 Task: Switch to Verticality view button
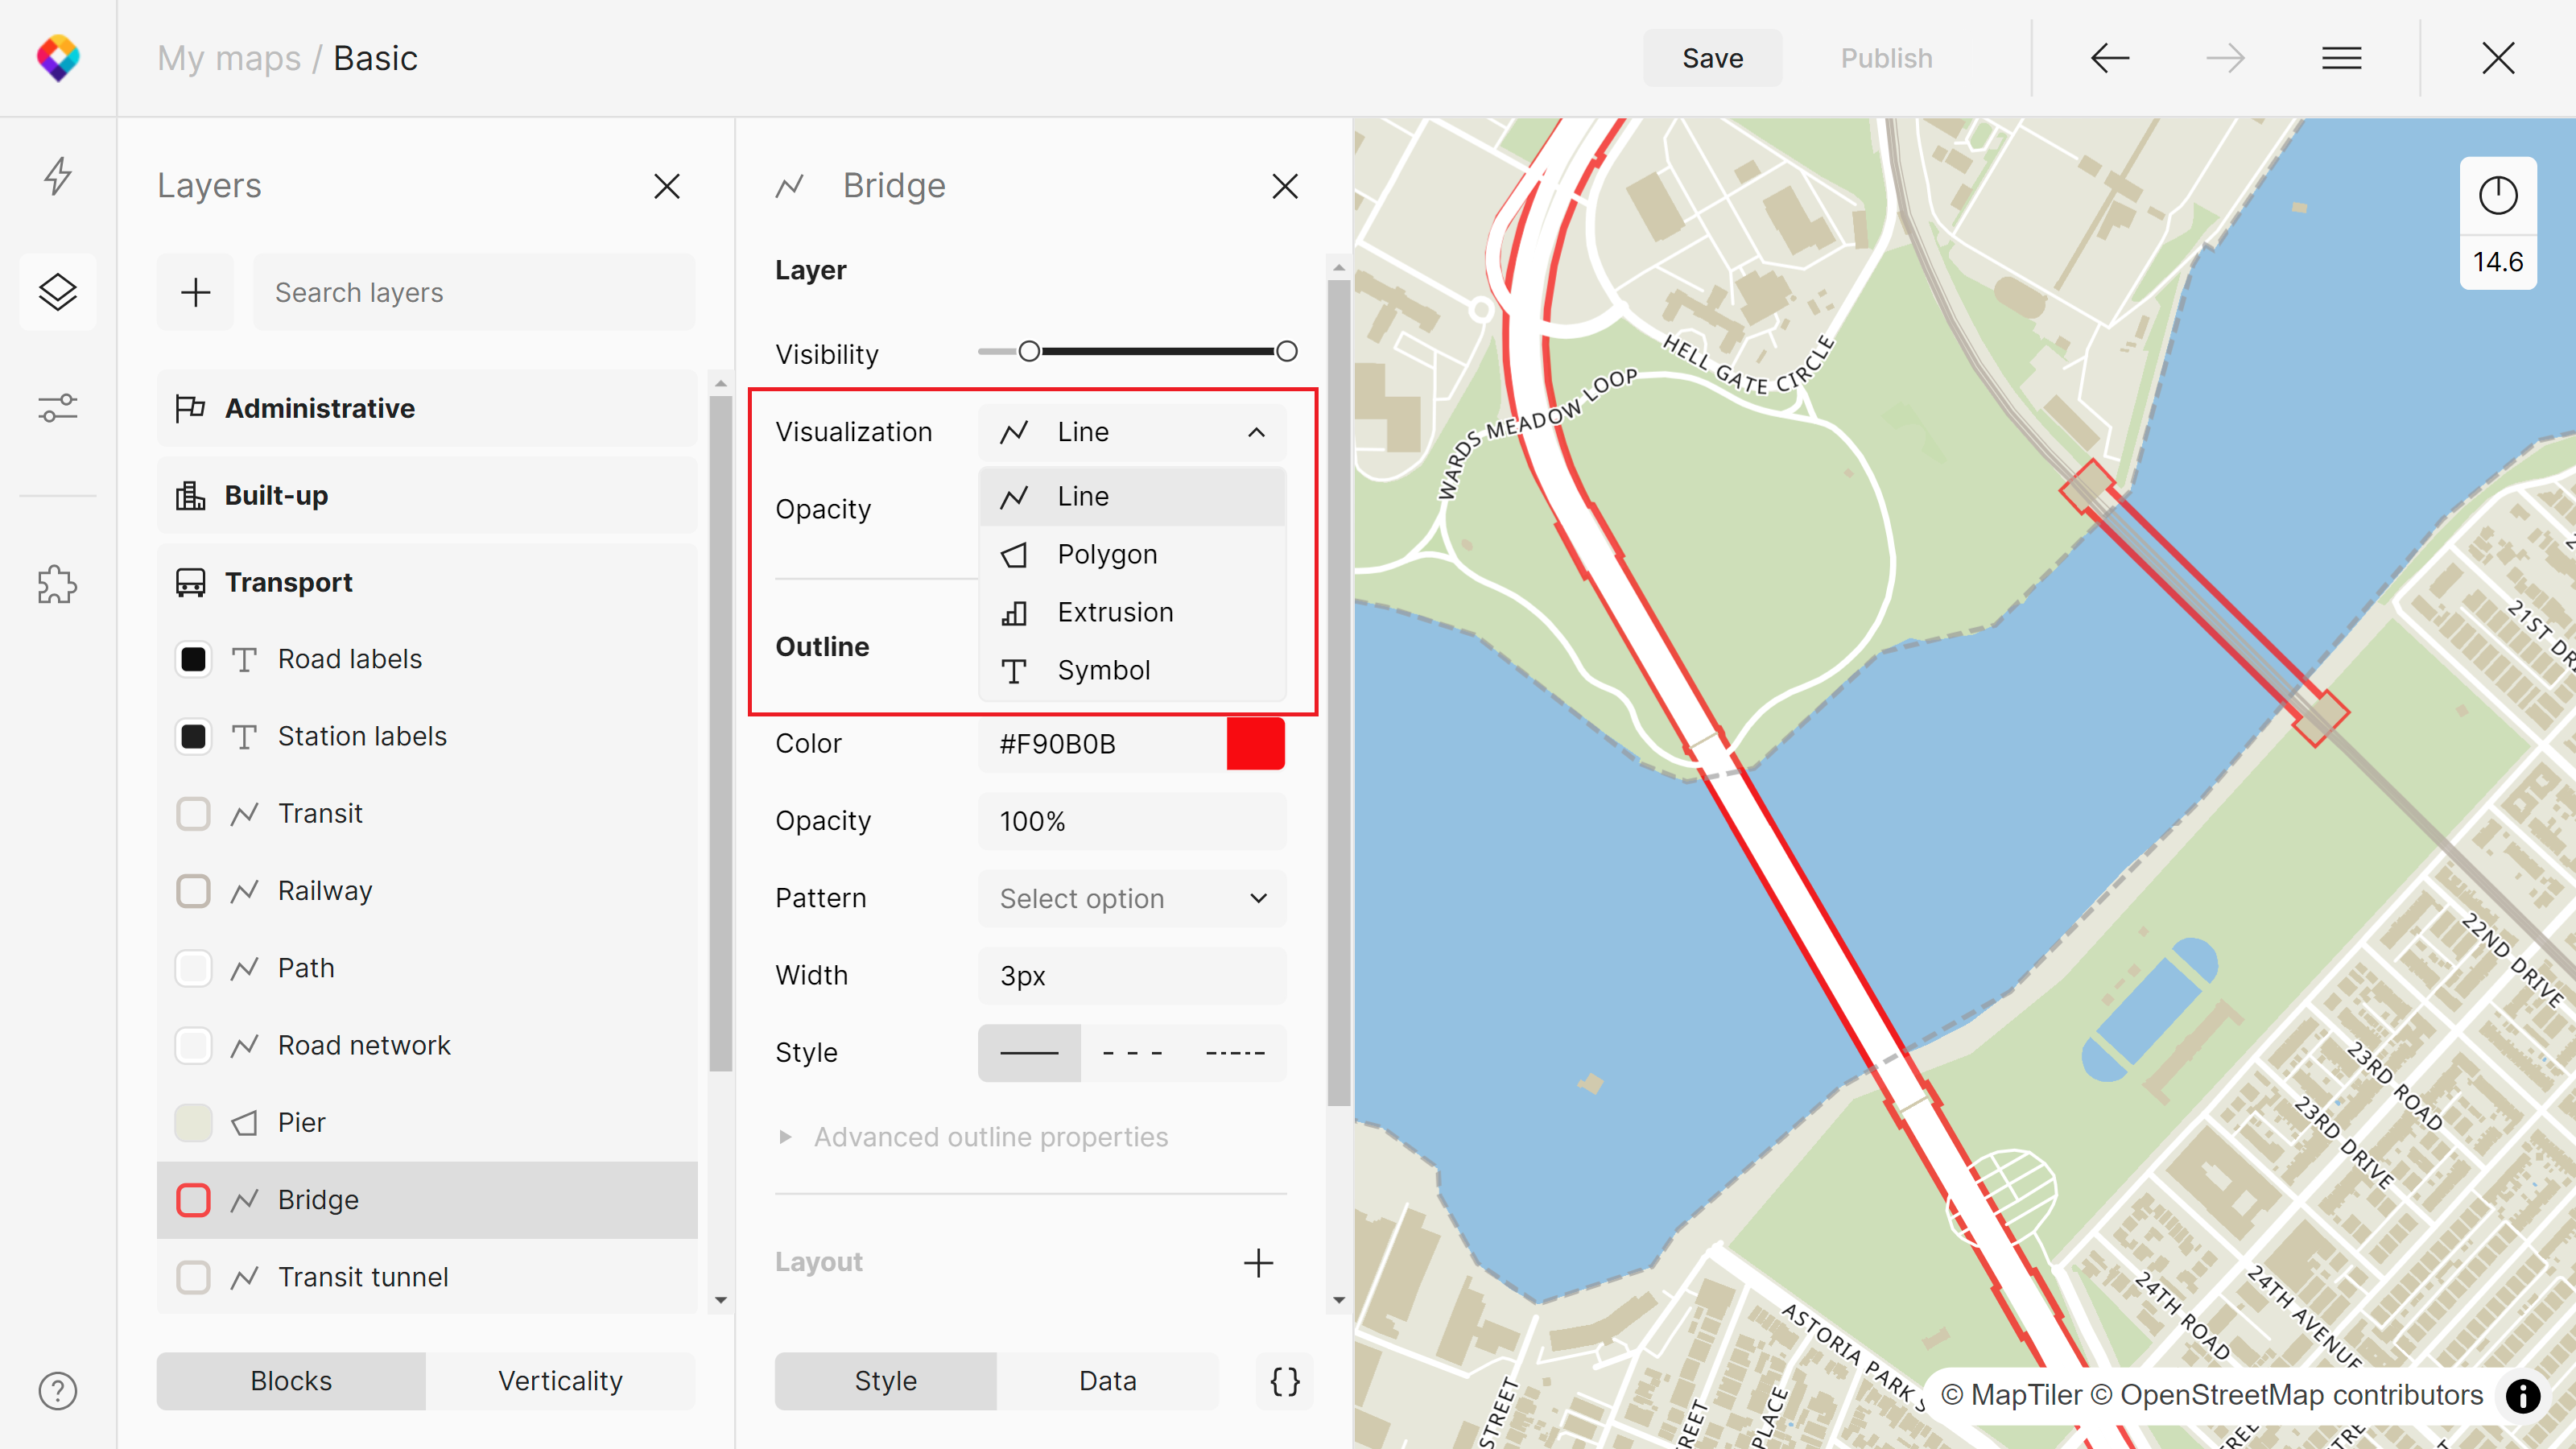[560, 1381]
